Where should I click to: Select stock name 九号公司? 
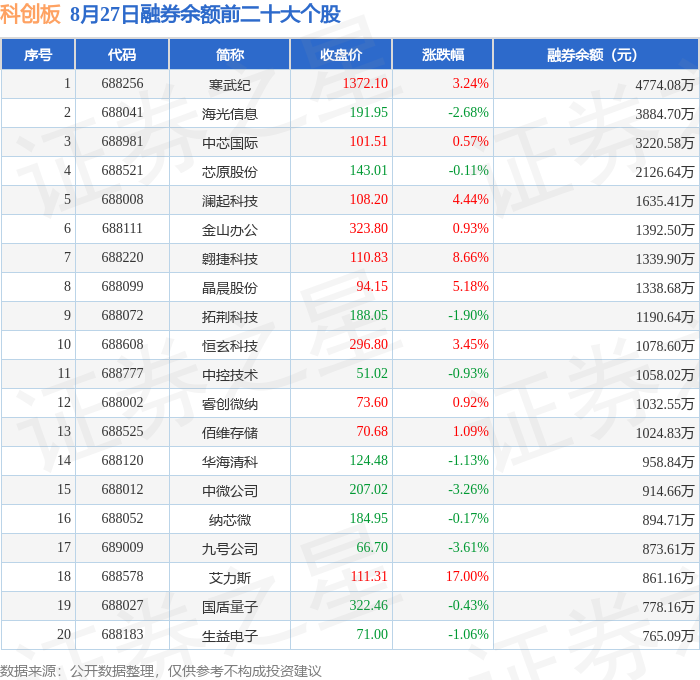click(229, 549)
